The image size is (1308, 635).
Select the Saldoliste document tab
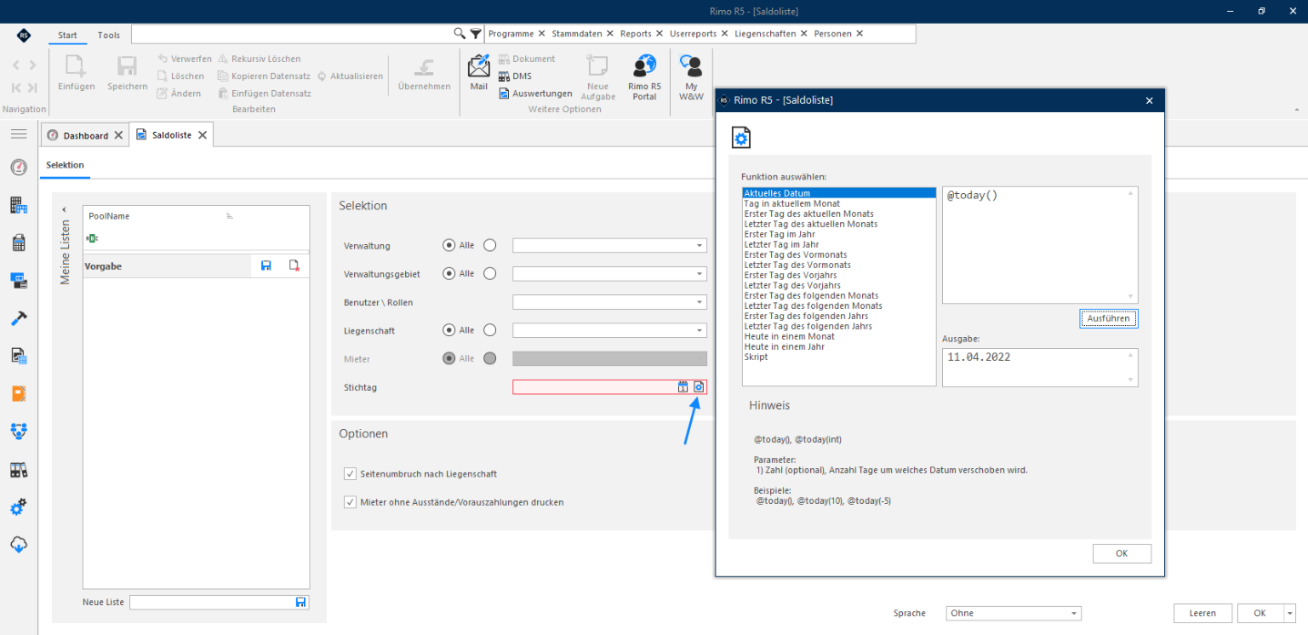171,135
